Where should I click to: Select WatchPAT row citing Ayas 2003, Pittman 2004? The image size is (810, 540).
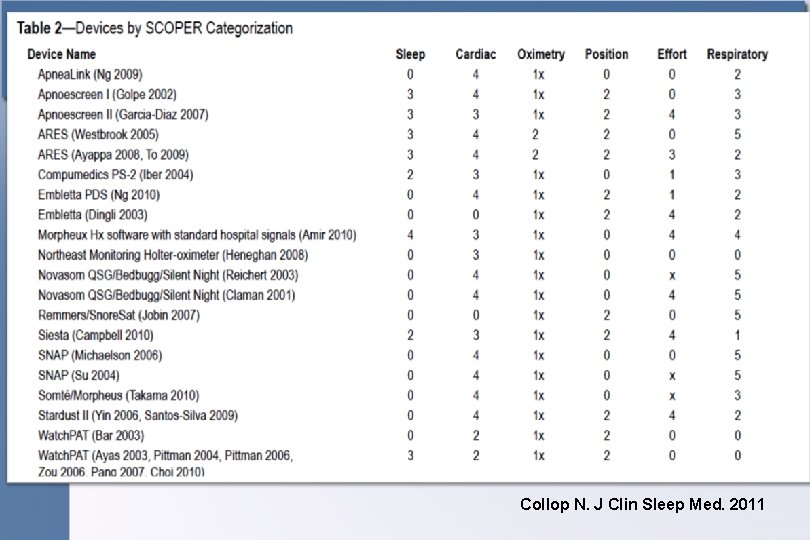click(x=165, y=464)
